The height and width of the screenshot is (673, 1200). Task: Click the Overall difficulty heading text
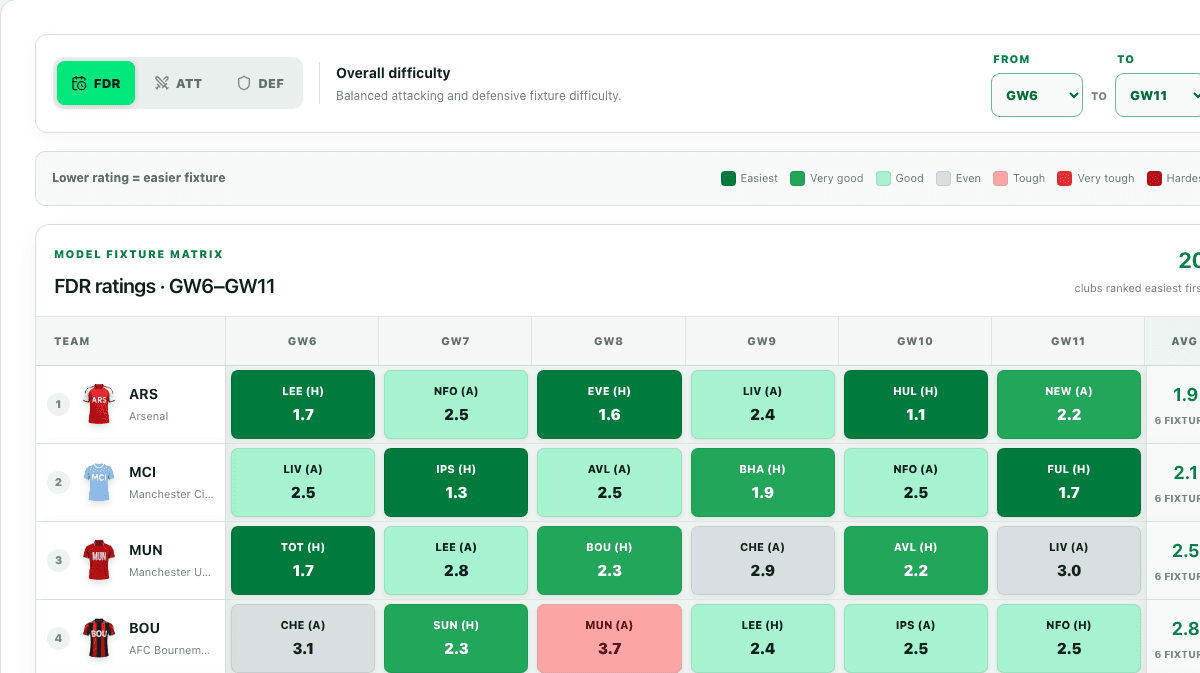393,73
